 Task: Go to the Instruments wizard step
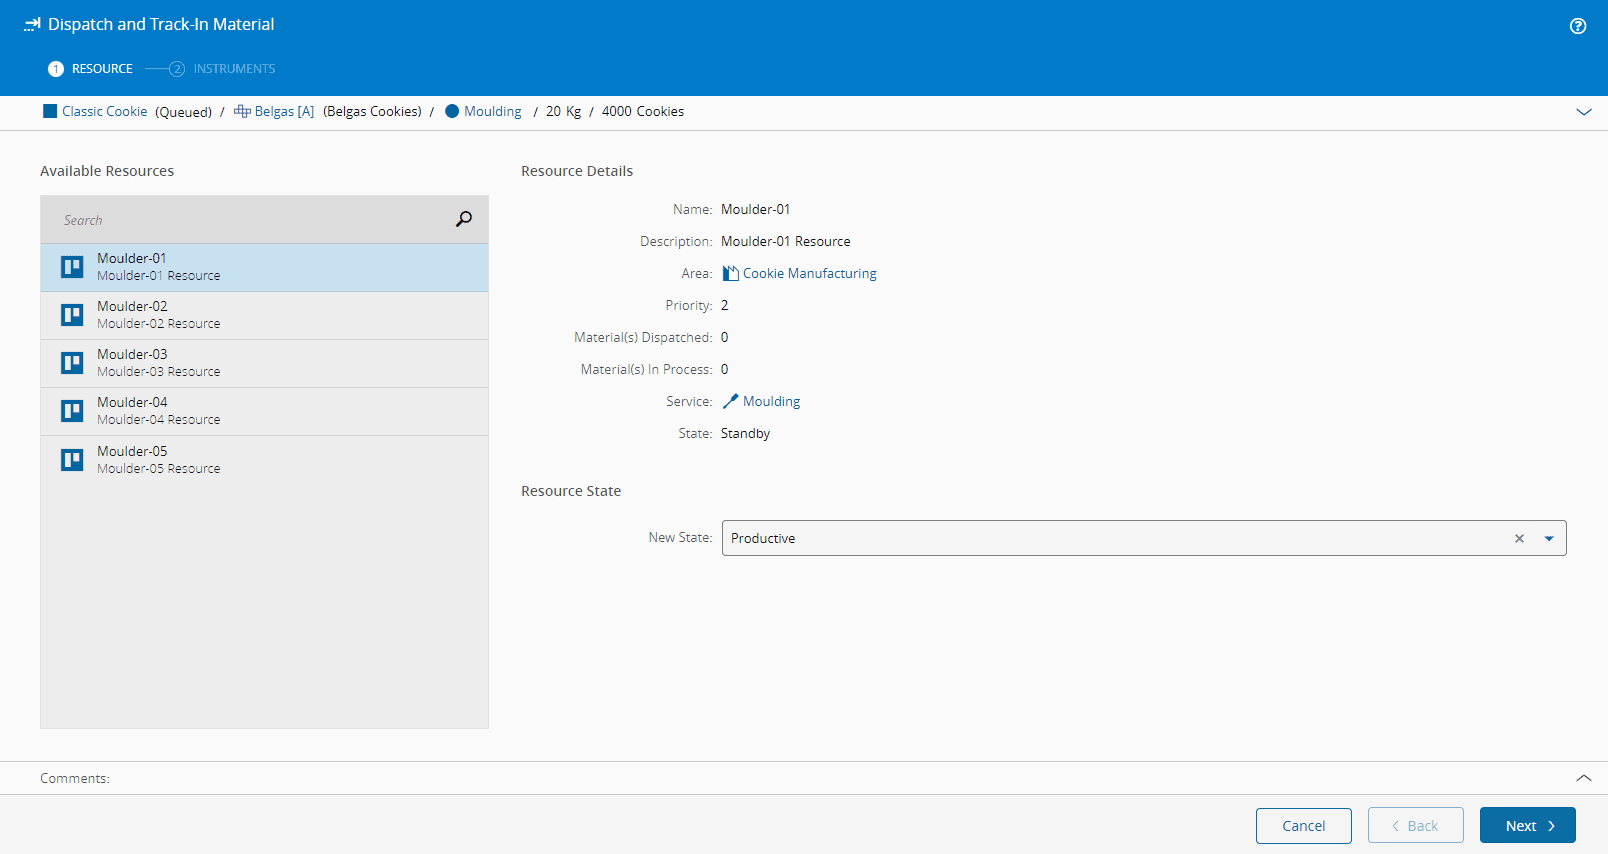[233, 69]
